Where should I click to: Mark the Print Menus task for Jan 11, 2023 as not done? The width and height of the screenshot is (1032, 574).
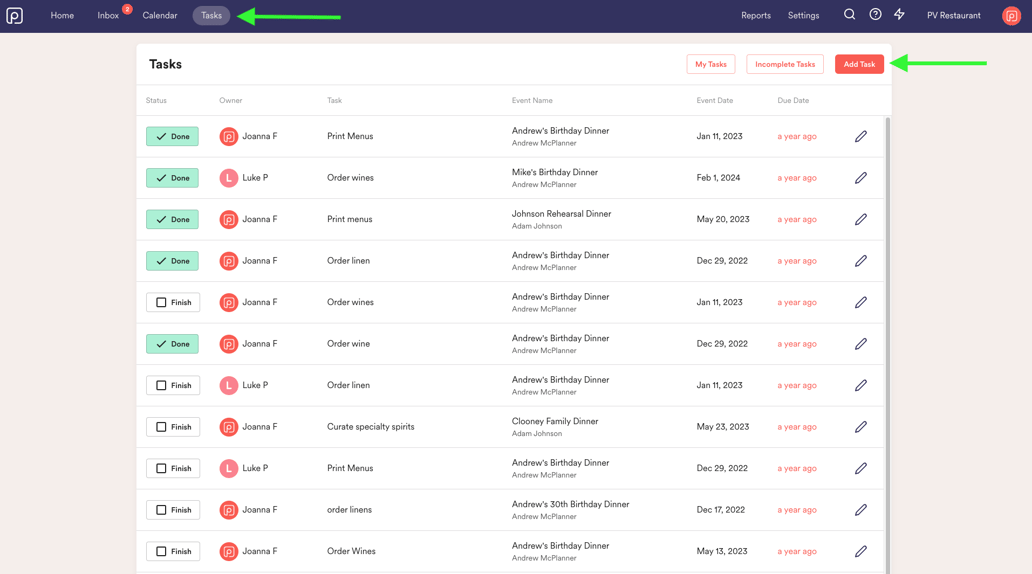pyautogui.click(x=172, y=136)
